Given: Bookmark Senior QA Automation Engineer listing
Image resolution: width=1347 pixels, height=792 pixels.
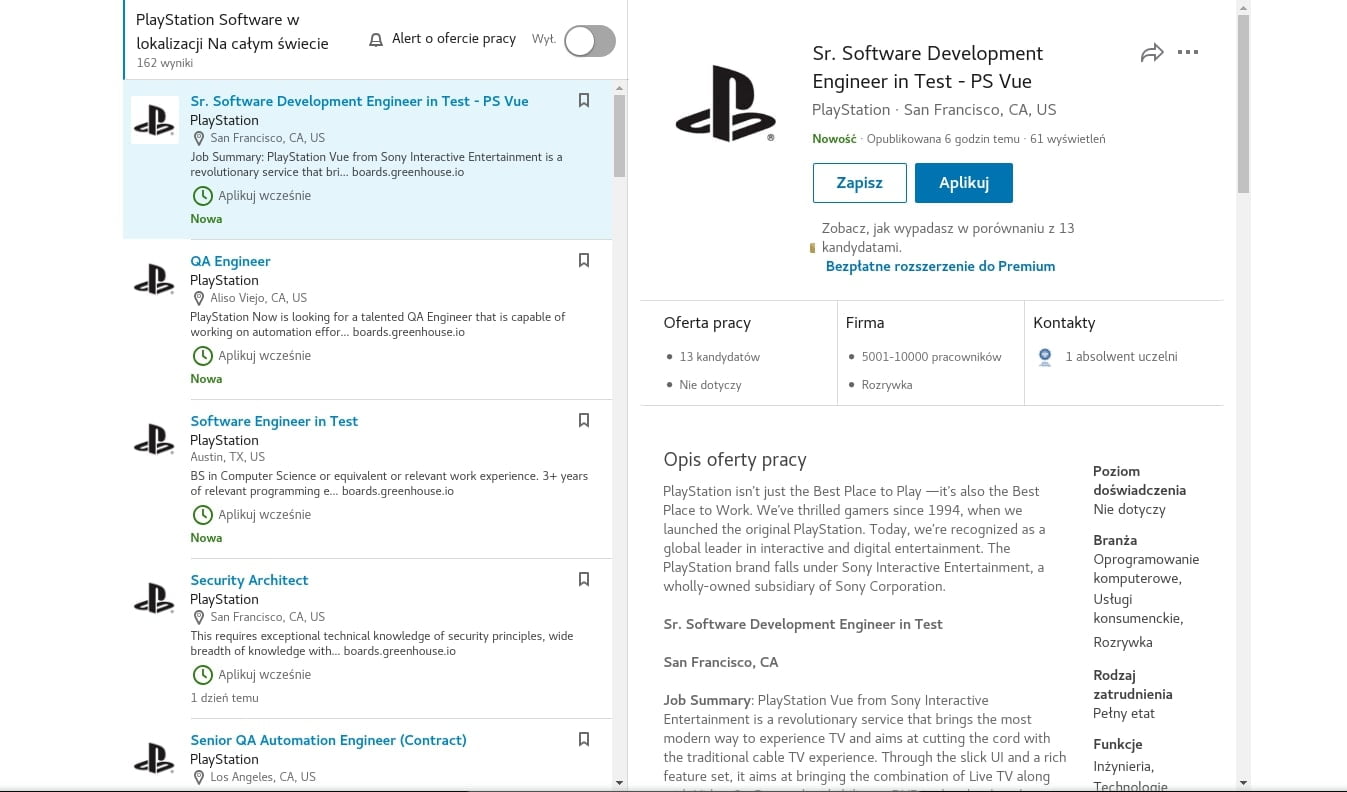Looking at the screenshot, I should coord(584,739).
